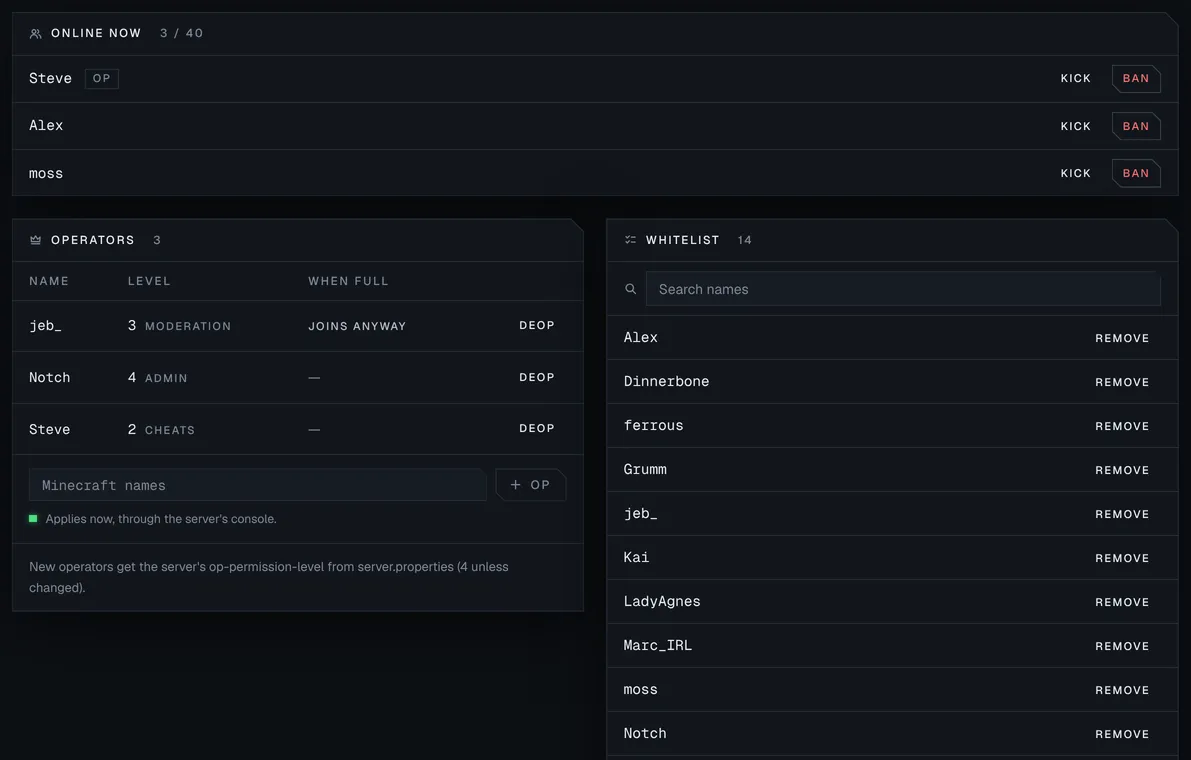Click the ferrous name in the whitelist
Viewport: 1191px width, 760px height.
(653, 425)
